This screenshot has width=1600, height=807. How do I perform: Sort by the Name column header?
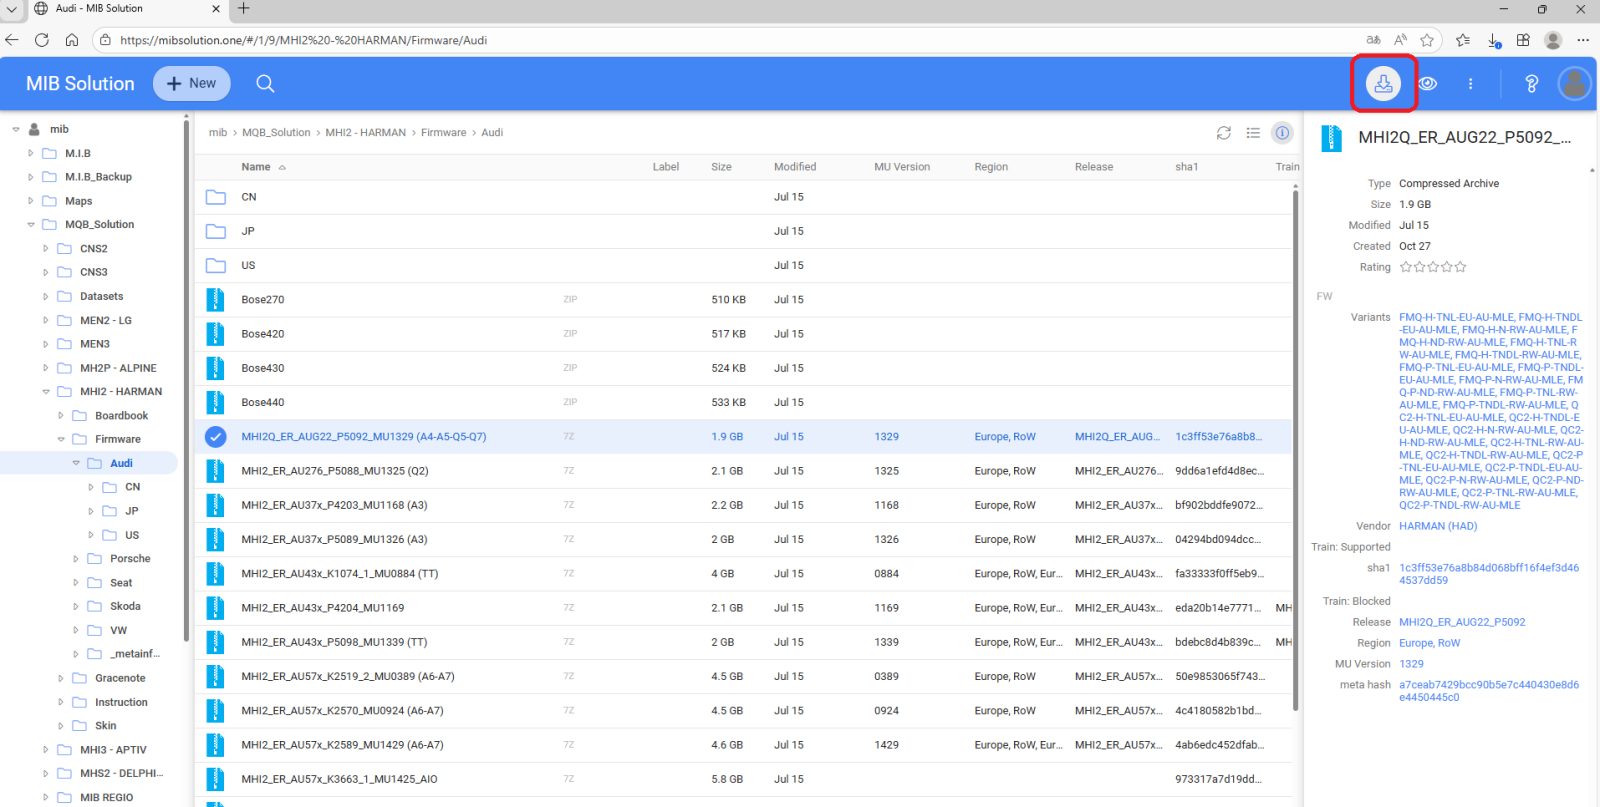(256, 167)
